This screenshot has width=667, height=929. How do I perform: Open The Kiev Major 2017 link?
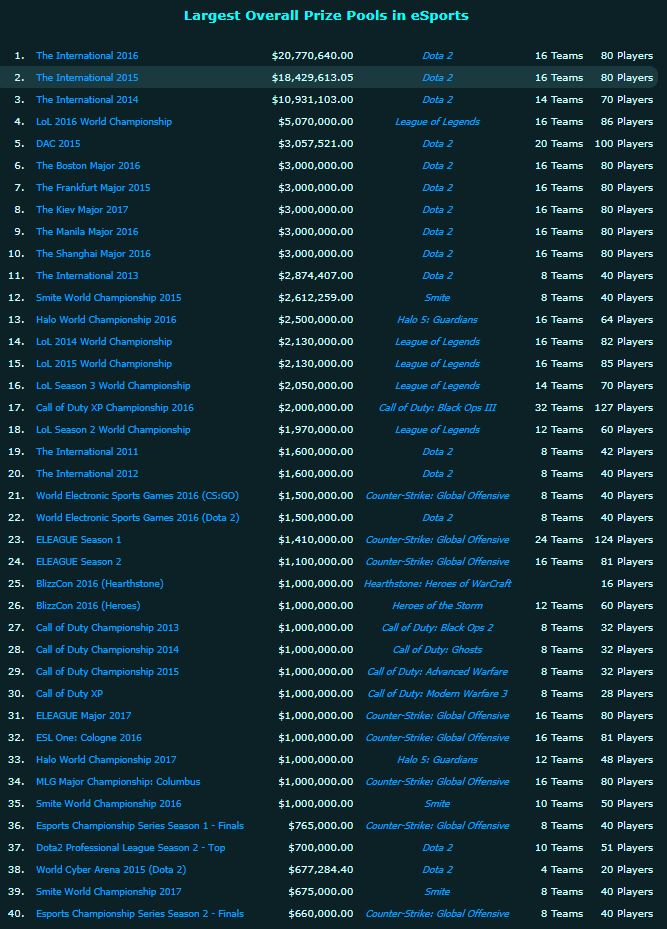pos(82,209)
